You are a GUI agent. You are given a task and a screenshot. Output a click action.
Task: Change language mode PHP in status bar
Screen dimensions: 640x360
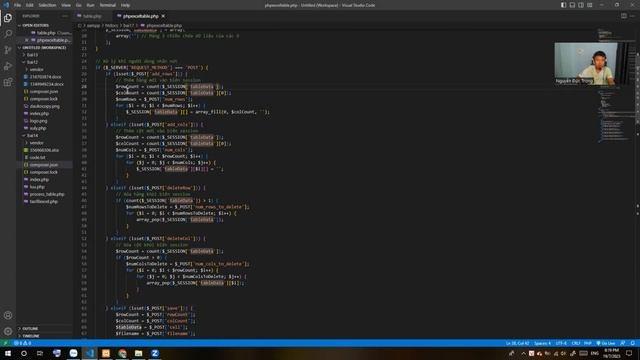point(588,343)
